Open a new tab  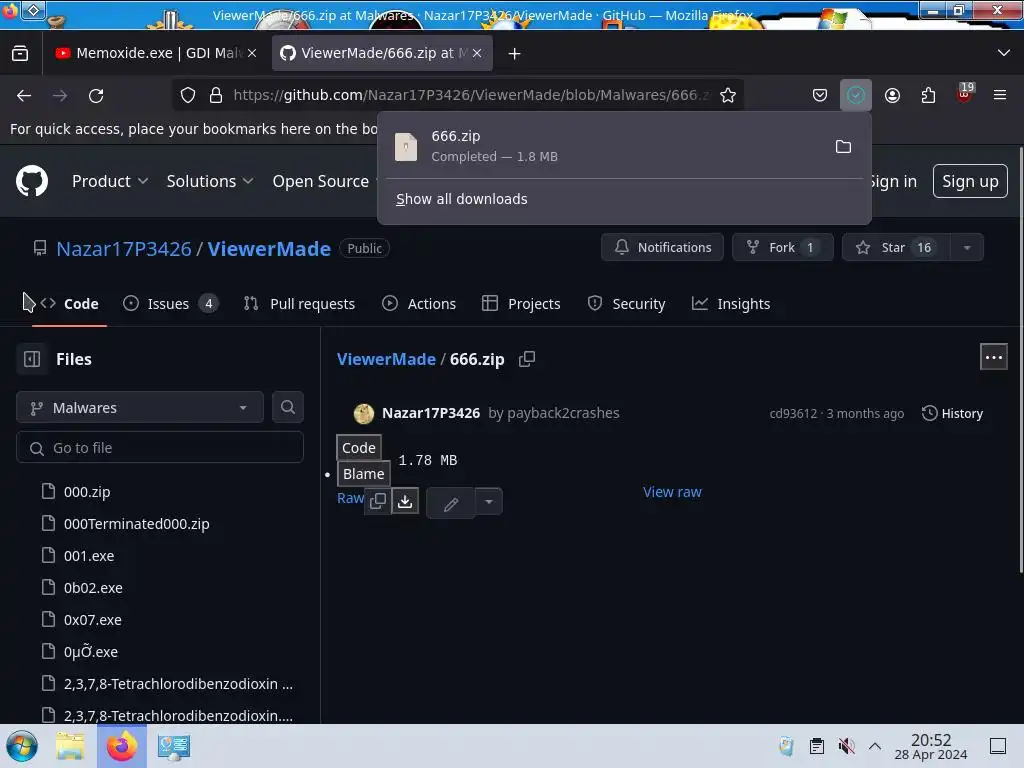click(x=515, y=54)
